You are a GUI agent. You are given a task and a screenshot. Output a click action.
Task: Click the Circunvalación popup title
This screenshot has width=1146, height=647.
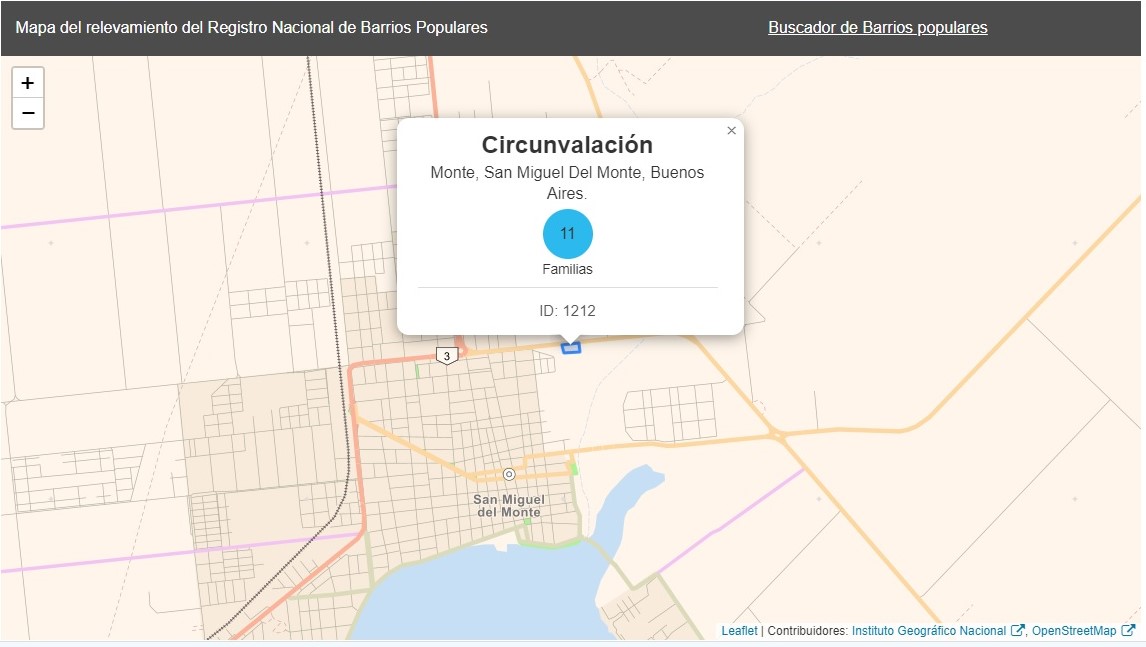click(x=567, y=144)
